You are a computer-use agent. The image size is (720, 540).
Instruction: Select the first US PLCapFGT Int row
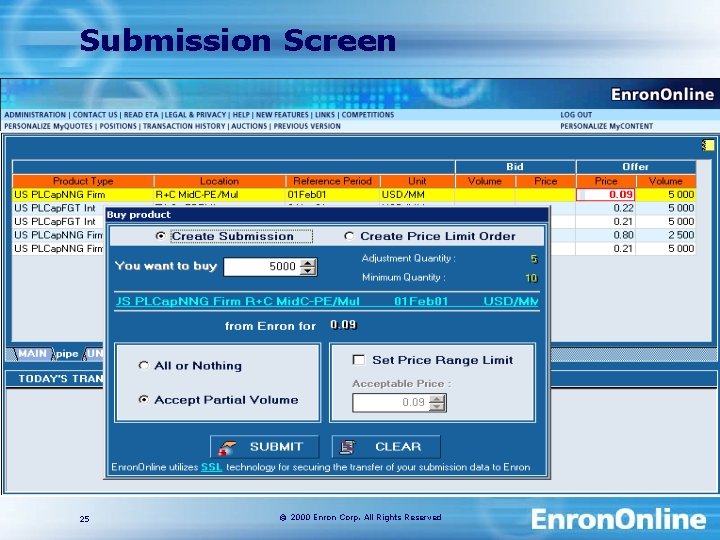pyautogui.click(x=59, y=208)
